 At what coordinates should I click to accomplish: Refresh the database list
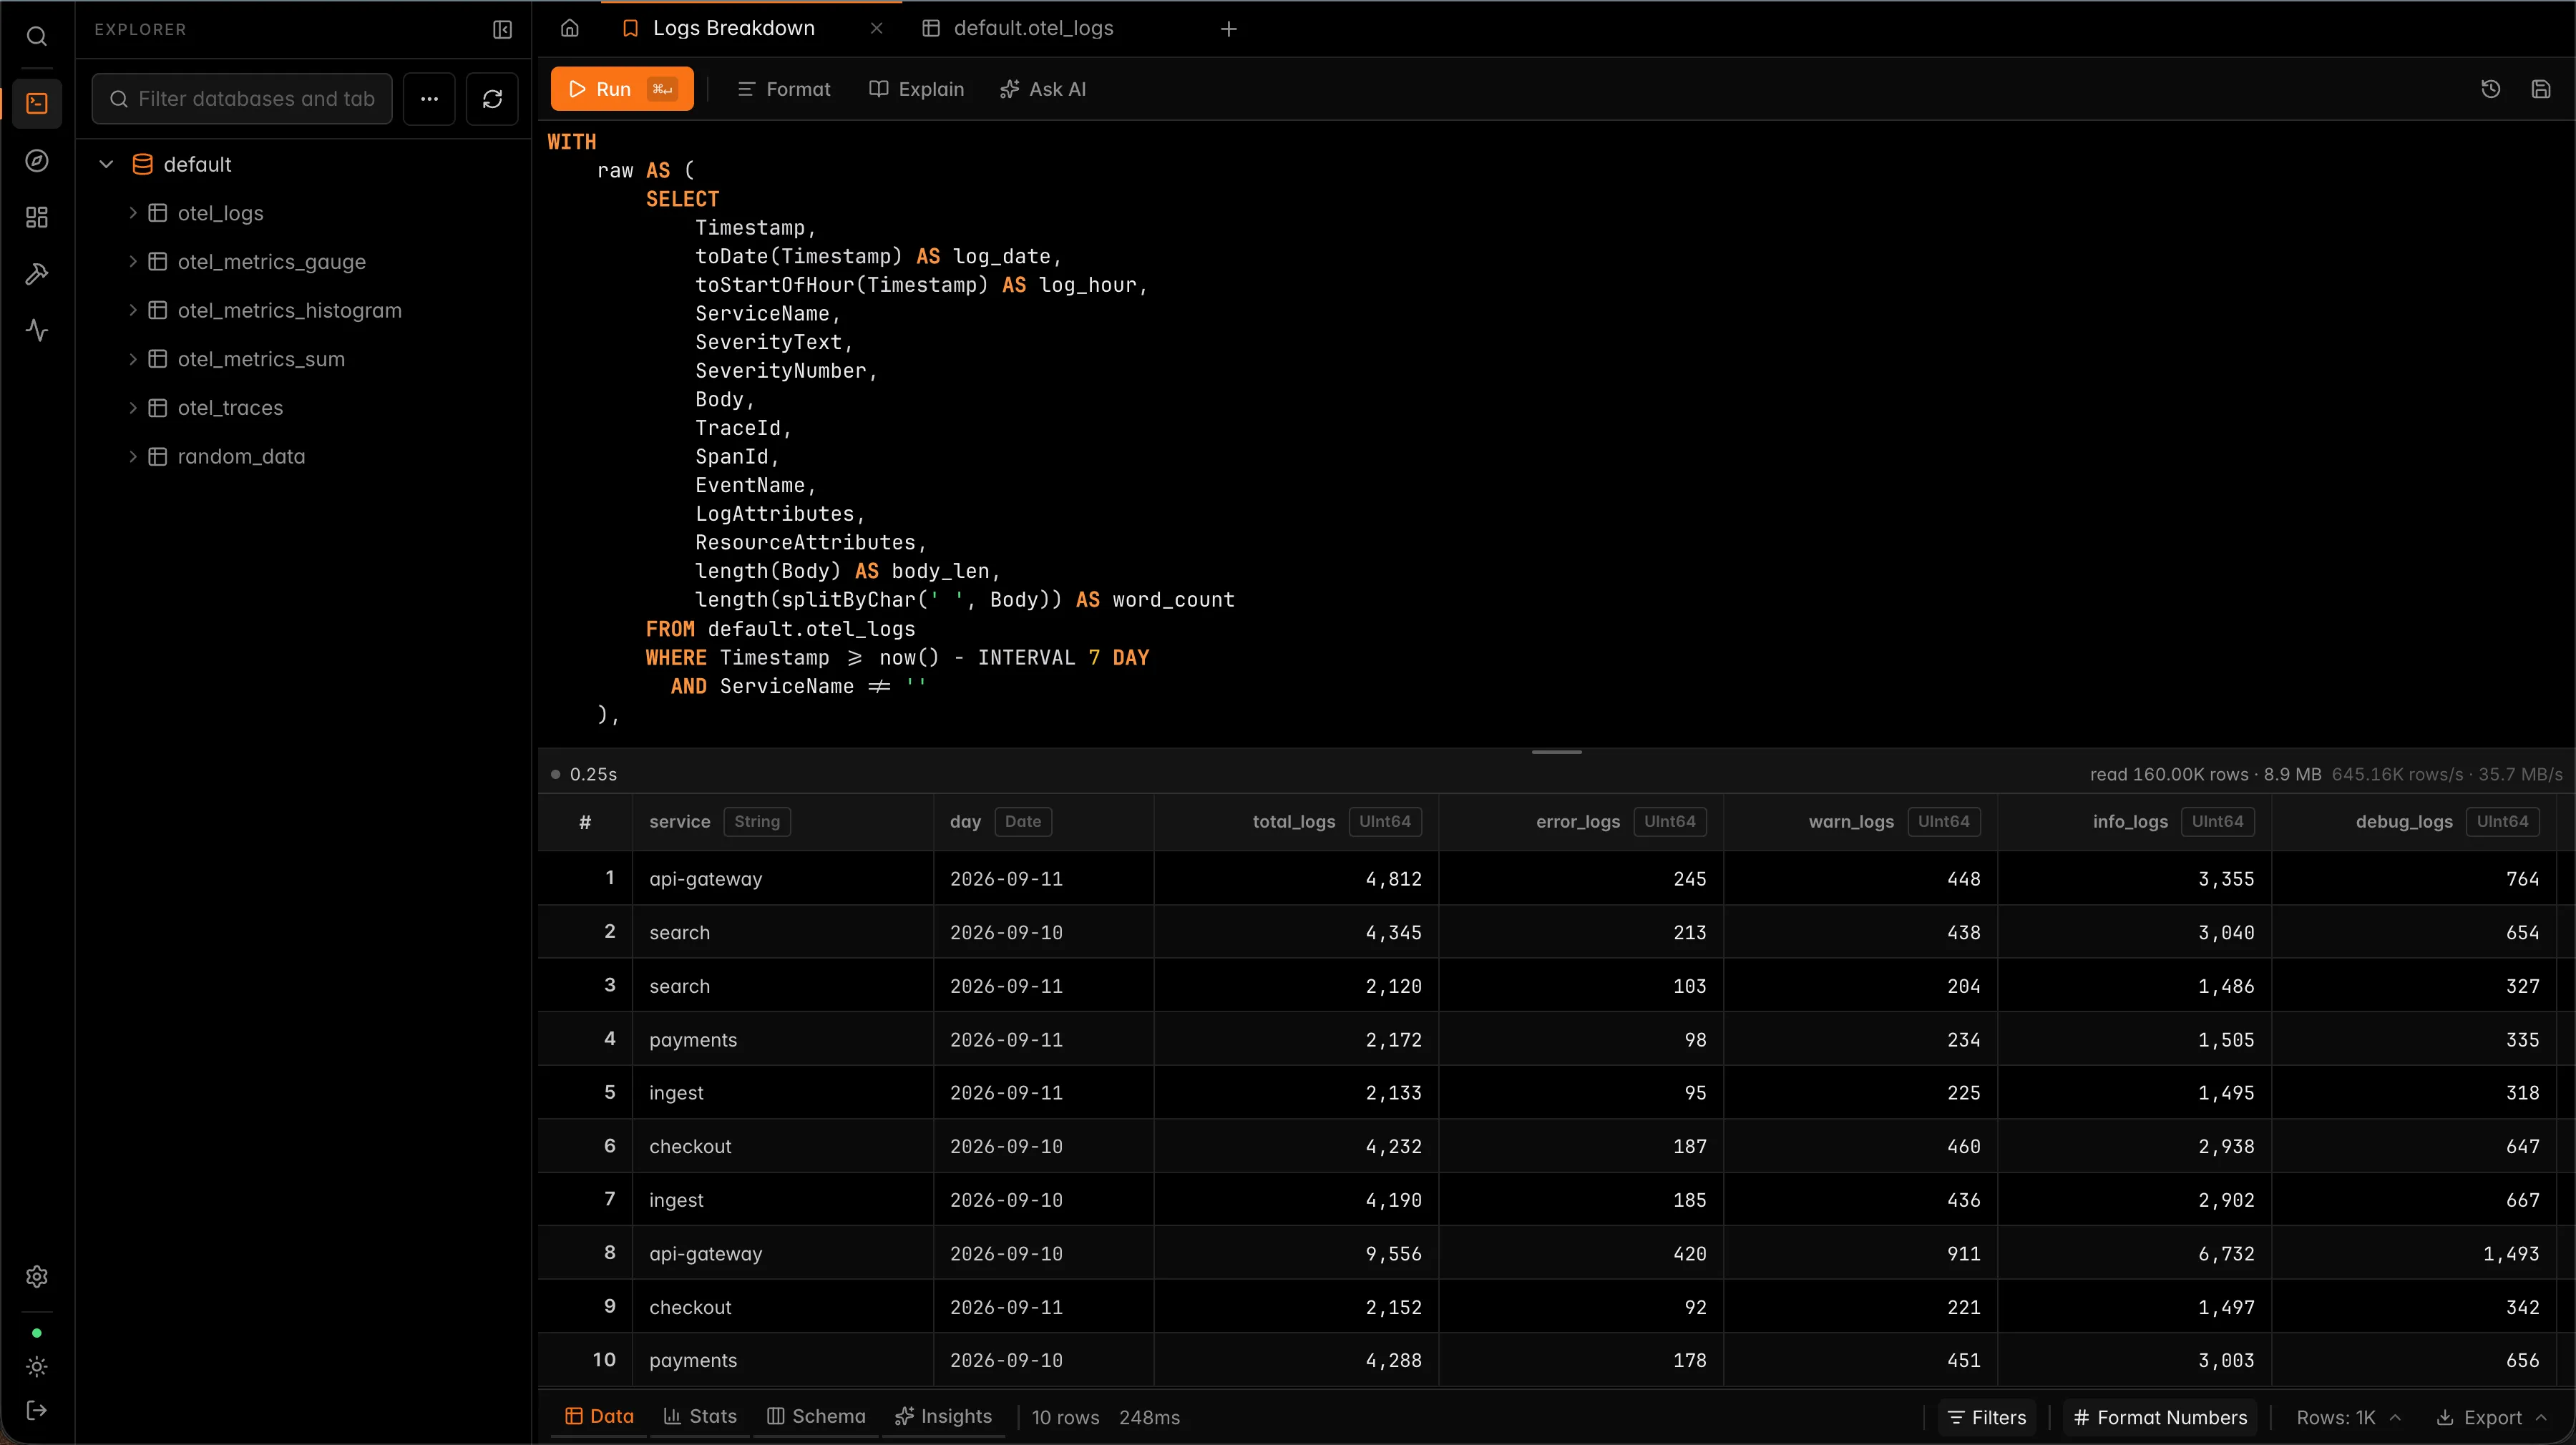(x=492, y=99)
